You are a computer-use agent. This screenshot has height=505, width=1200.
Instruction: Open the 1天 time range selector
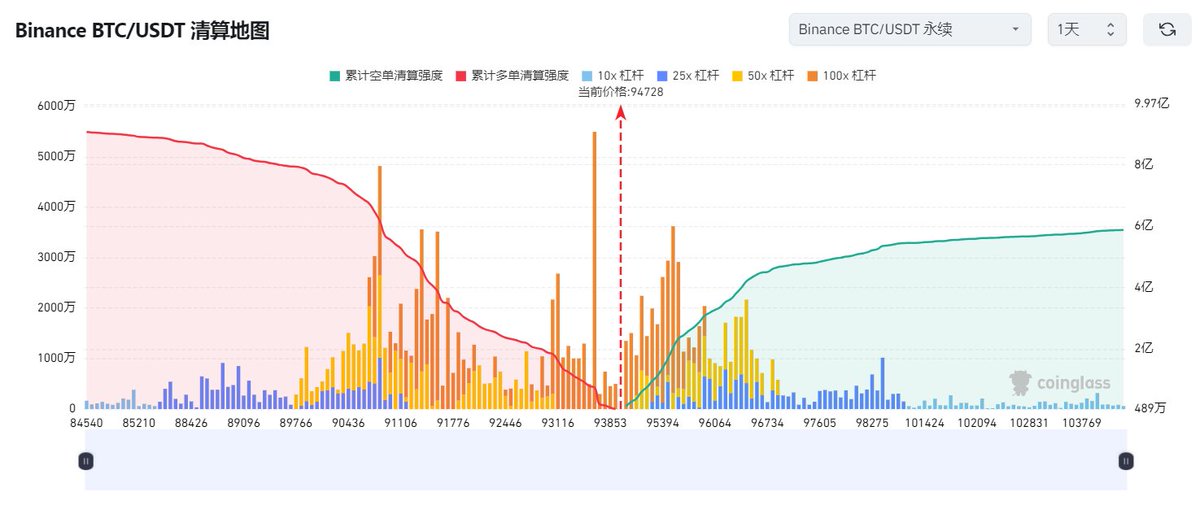(1087, 29)
